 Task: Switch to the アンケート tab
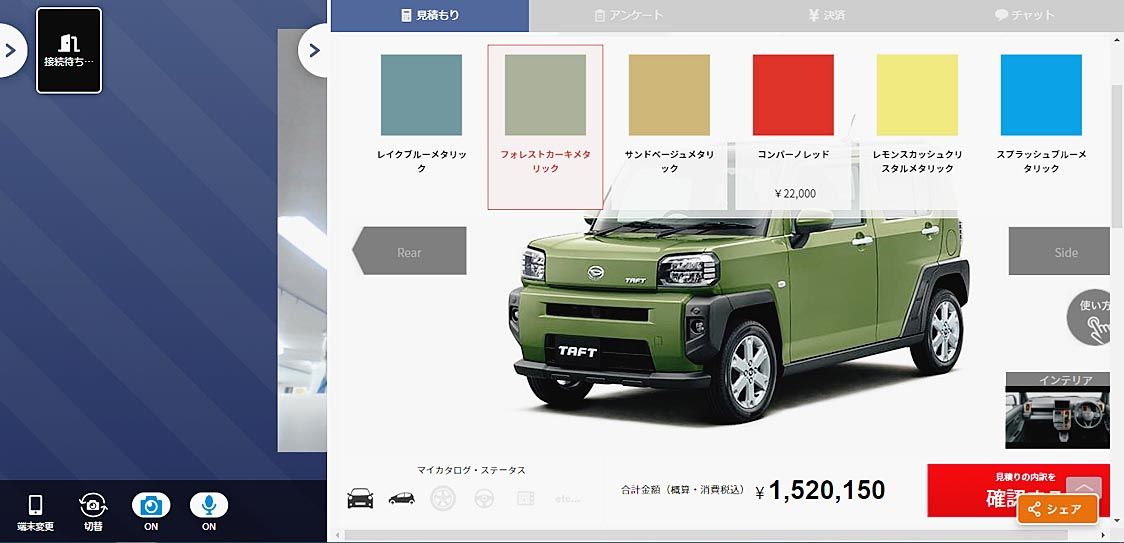[629, 15]
